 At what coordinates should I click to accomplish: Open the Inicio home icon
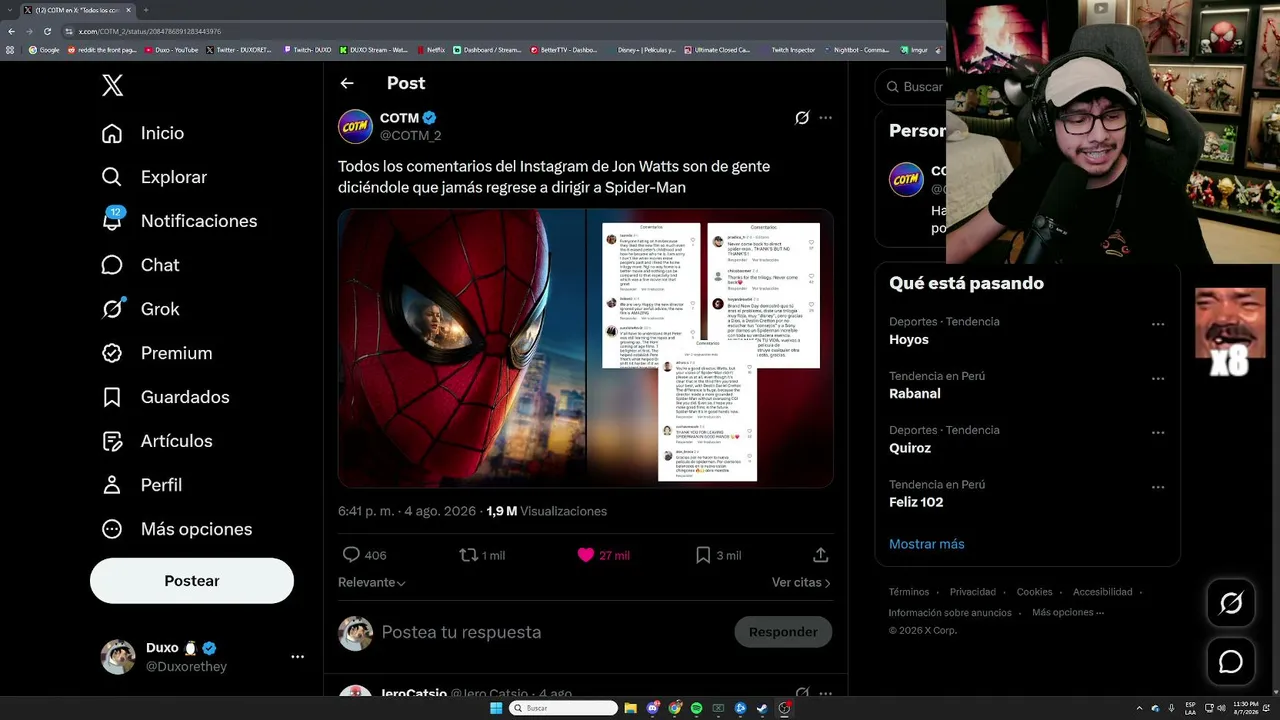coord(112,133)
